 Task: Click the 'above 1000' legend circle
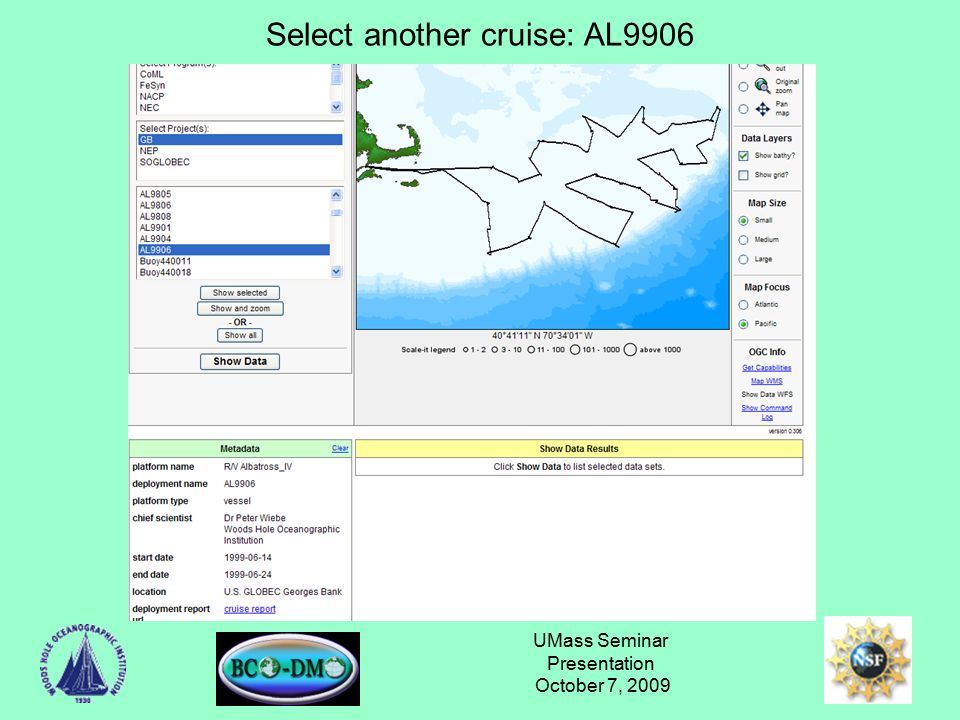tap(630, 350)
